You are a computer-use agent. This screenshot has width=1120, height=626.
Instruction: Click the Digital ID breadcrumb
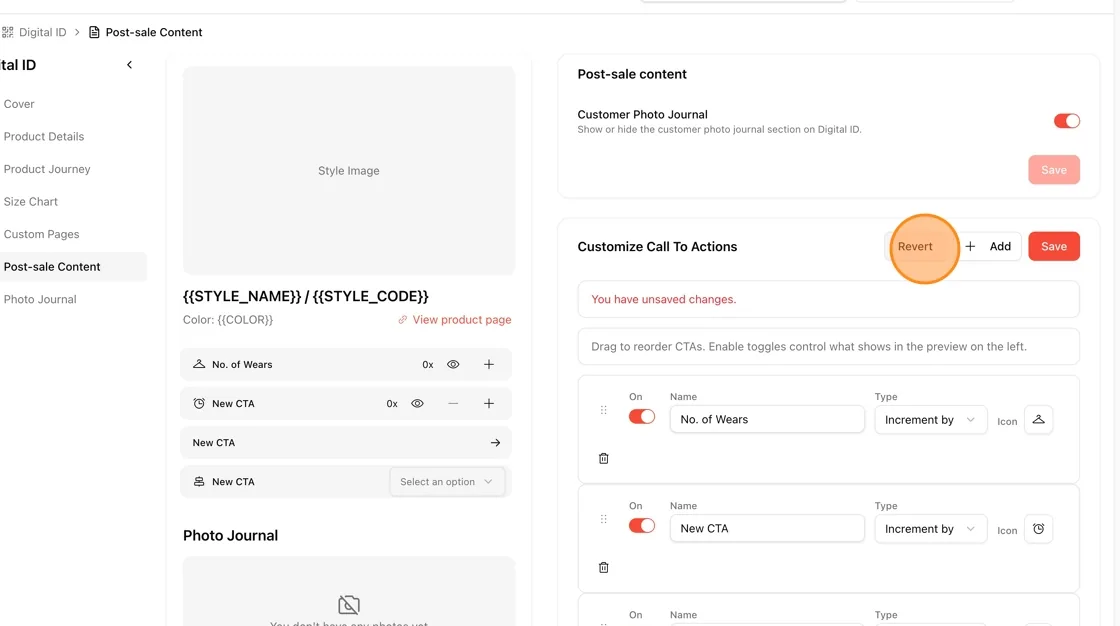pyautogui.click(x=42, y=32)
